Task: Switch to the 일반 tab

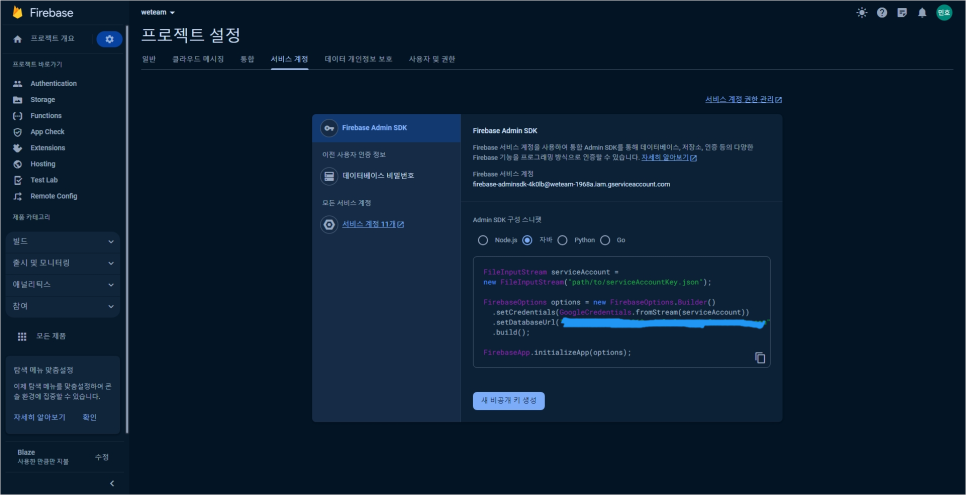Action: coord(148,59)
